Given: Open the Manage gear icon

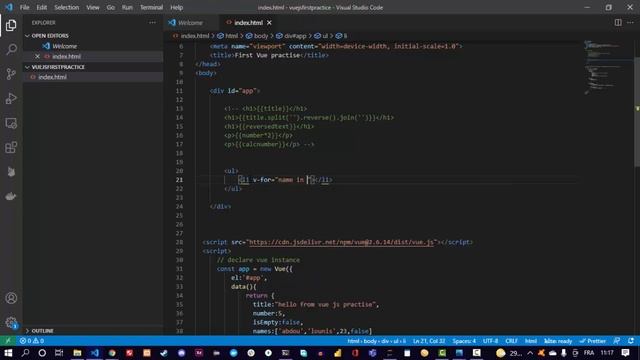Looking at the screenshot, I should (x=11, y=322).
